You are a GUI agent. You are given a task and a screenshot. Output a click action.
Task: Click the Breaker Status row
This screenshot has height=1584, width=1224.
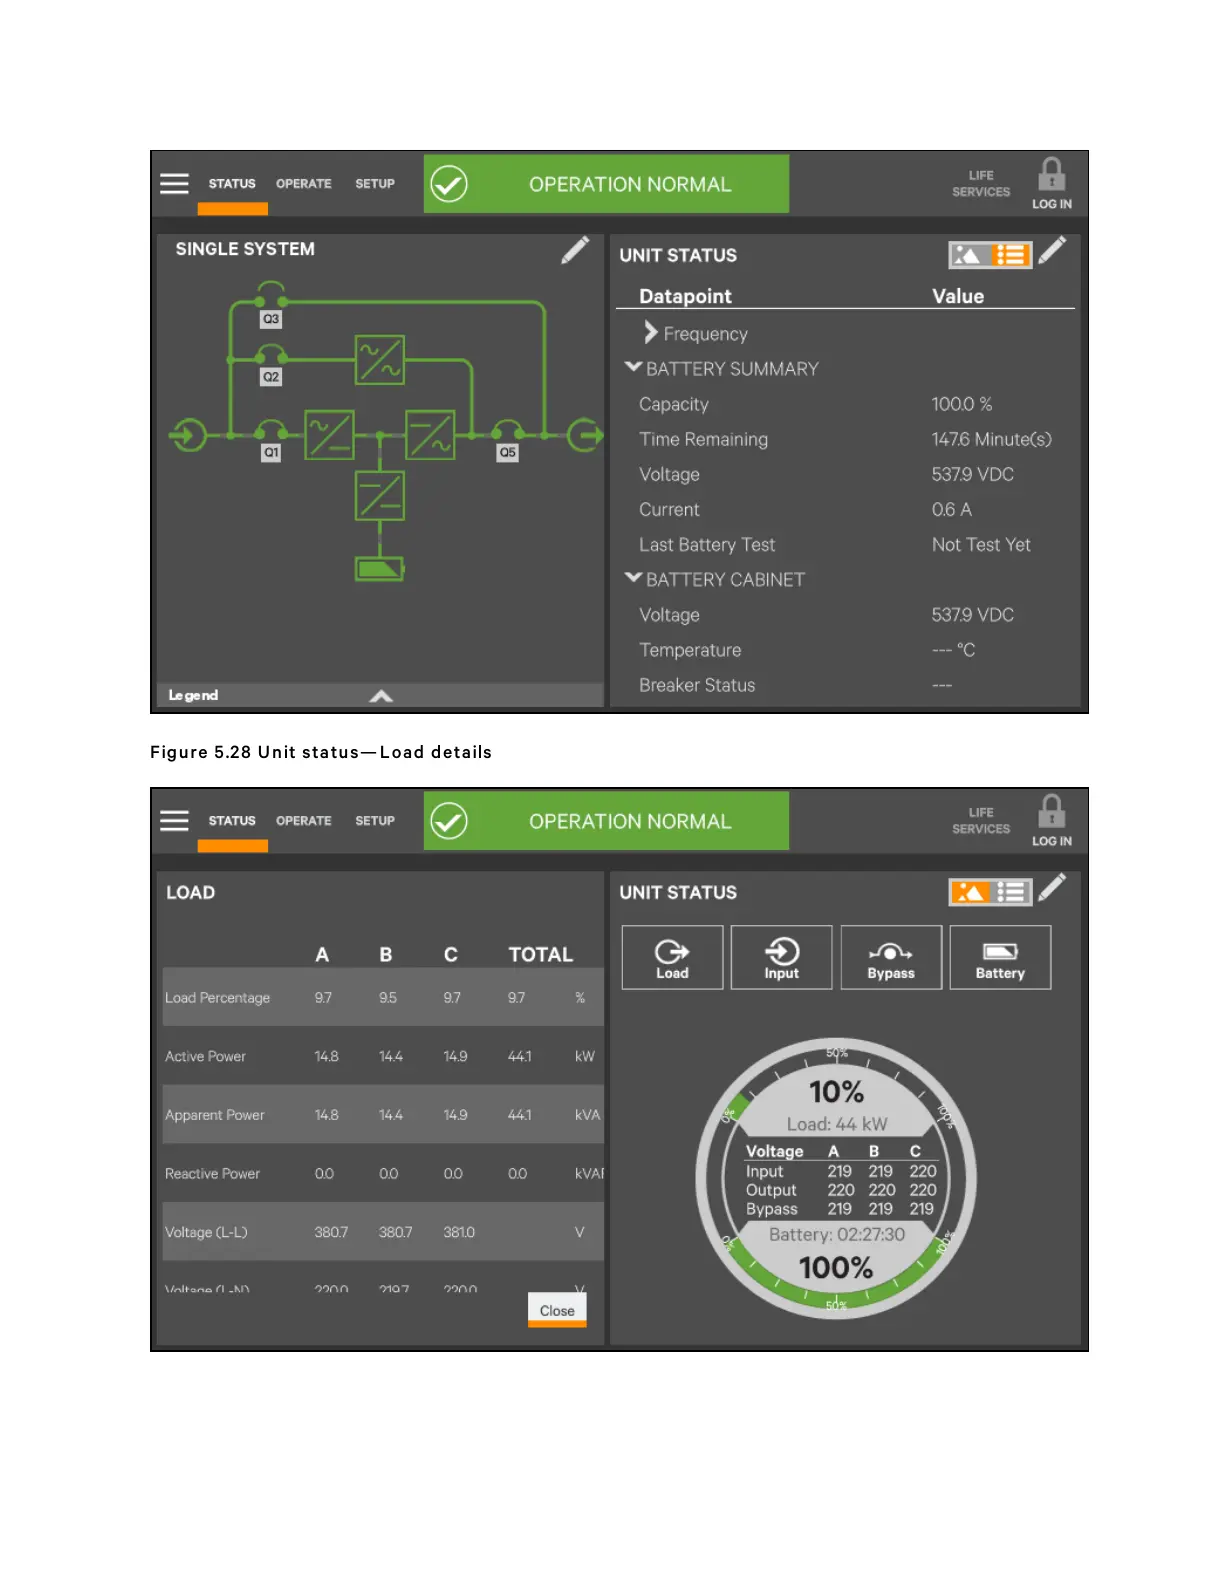point(845,685)
